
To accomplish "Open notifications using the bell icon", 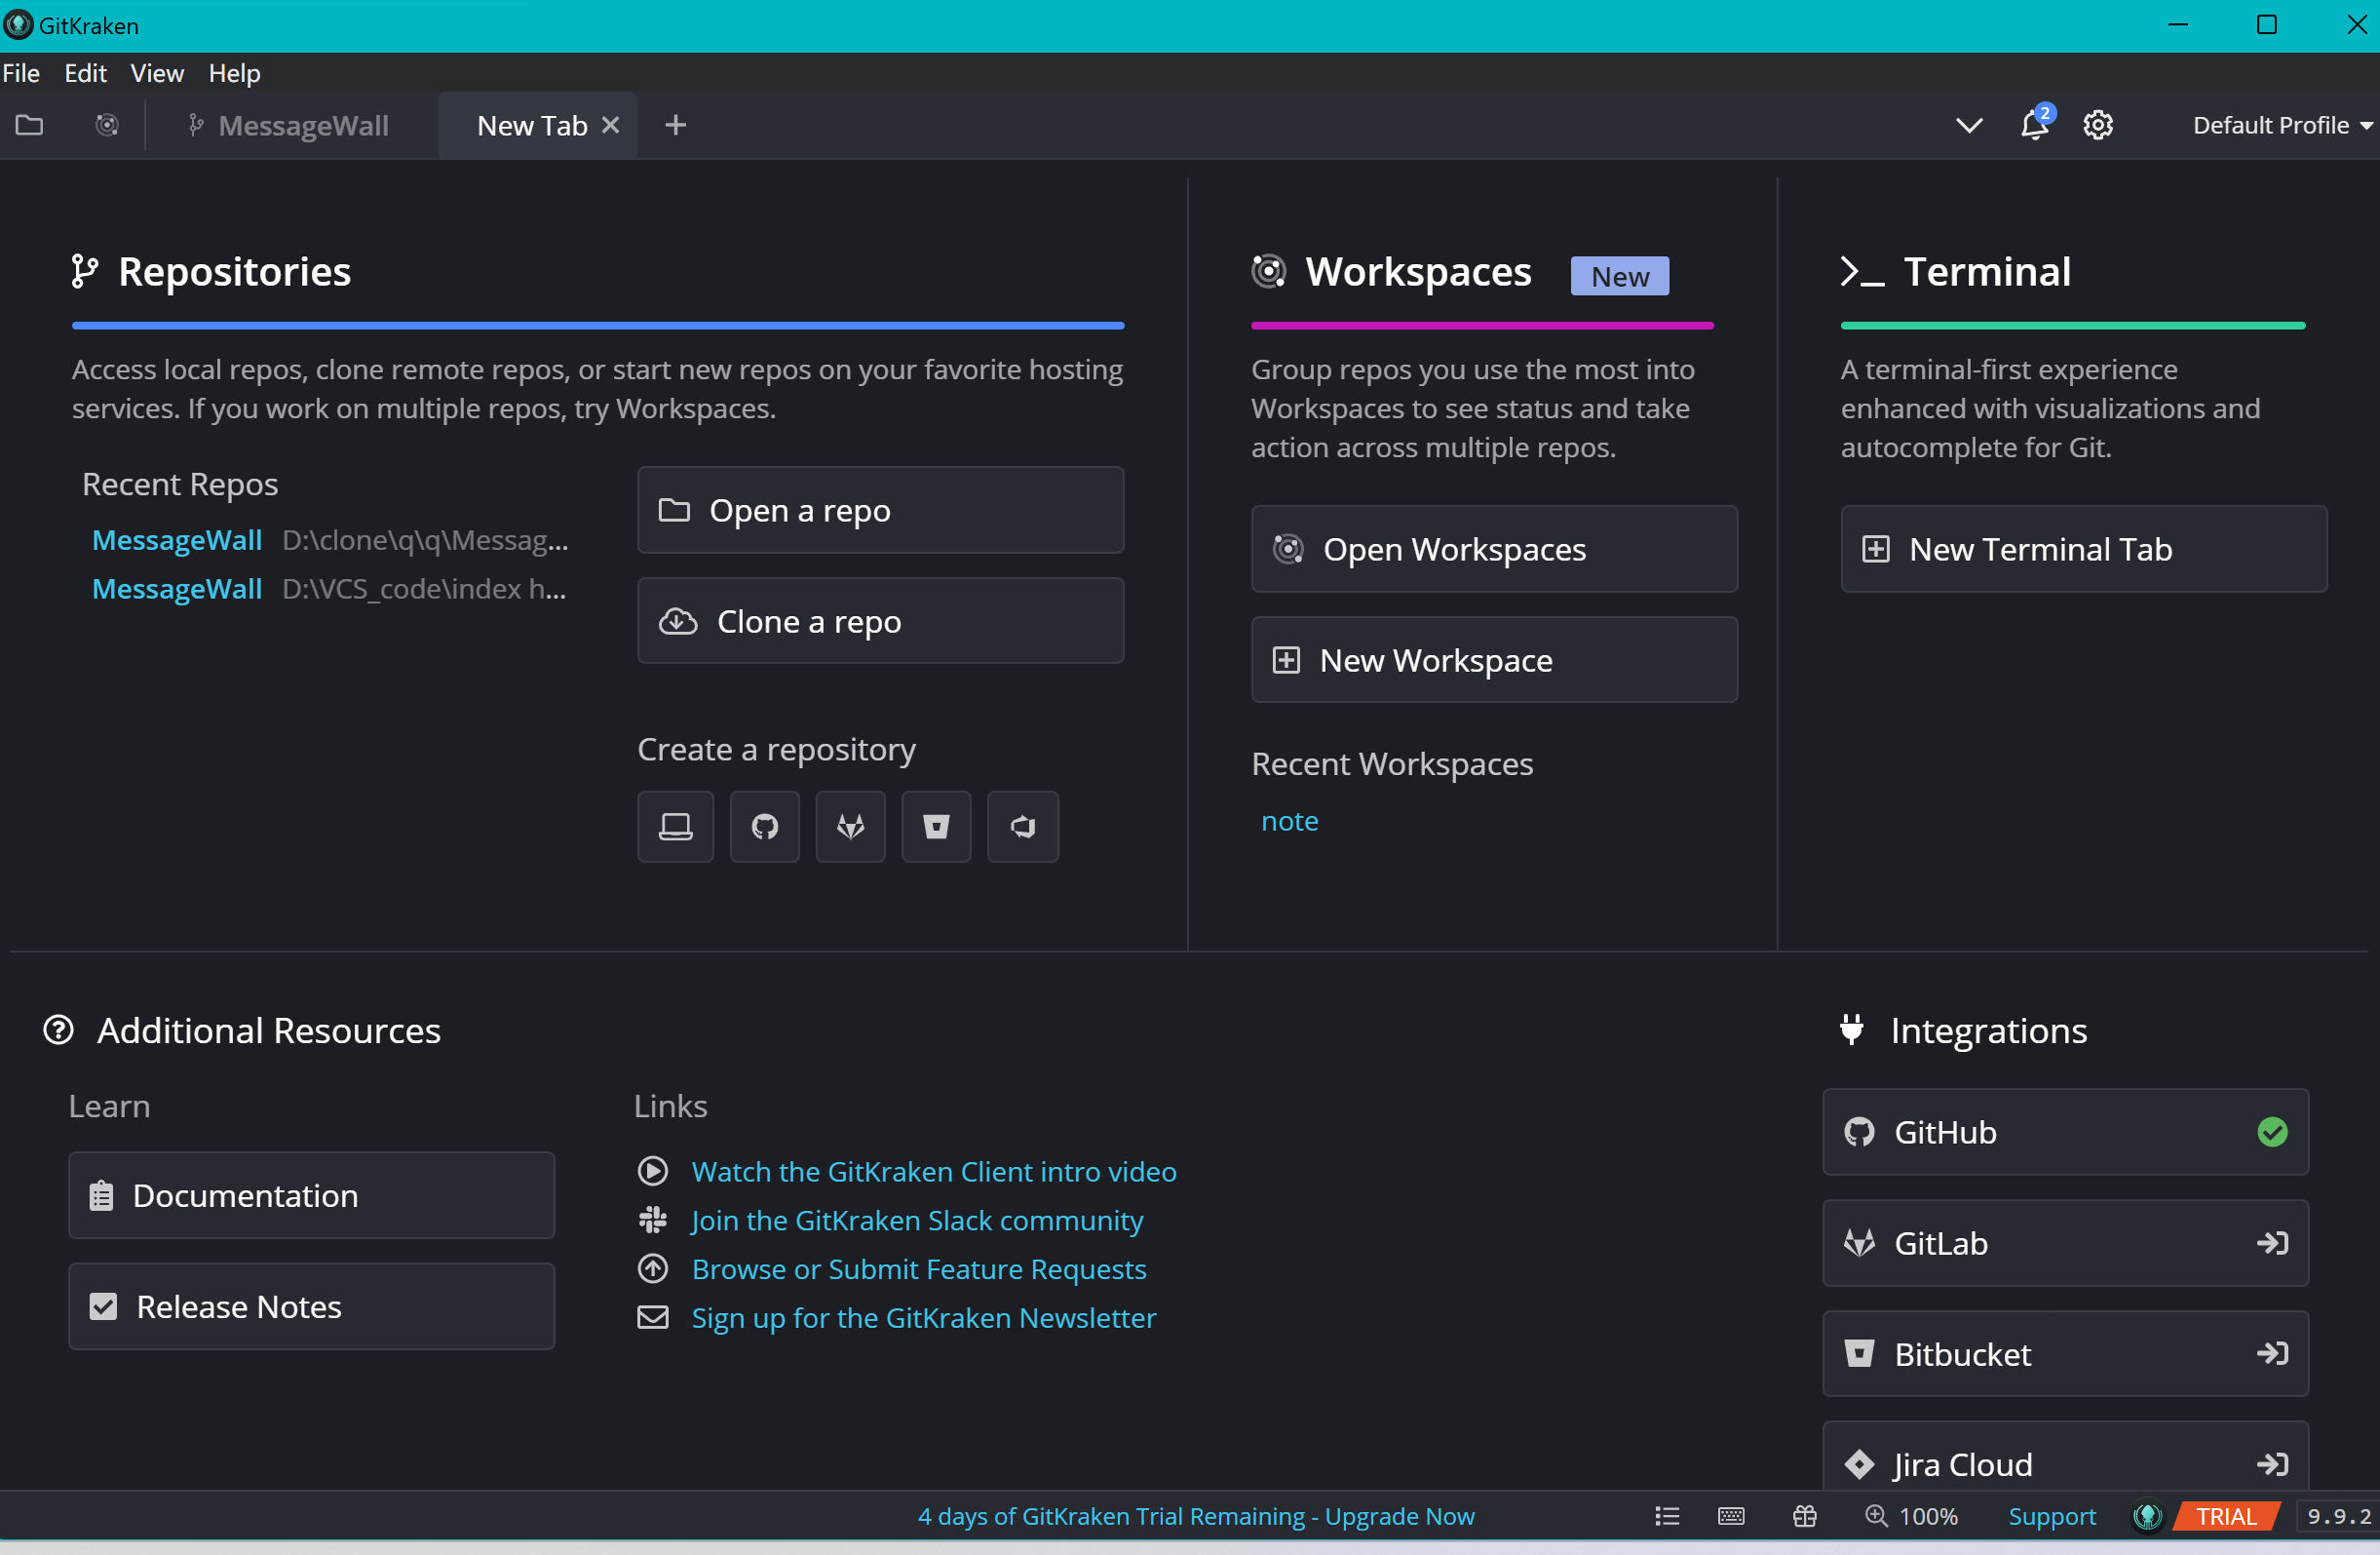I will (x=2034, y=125).
